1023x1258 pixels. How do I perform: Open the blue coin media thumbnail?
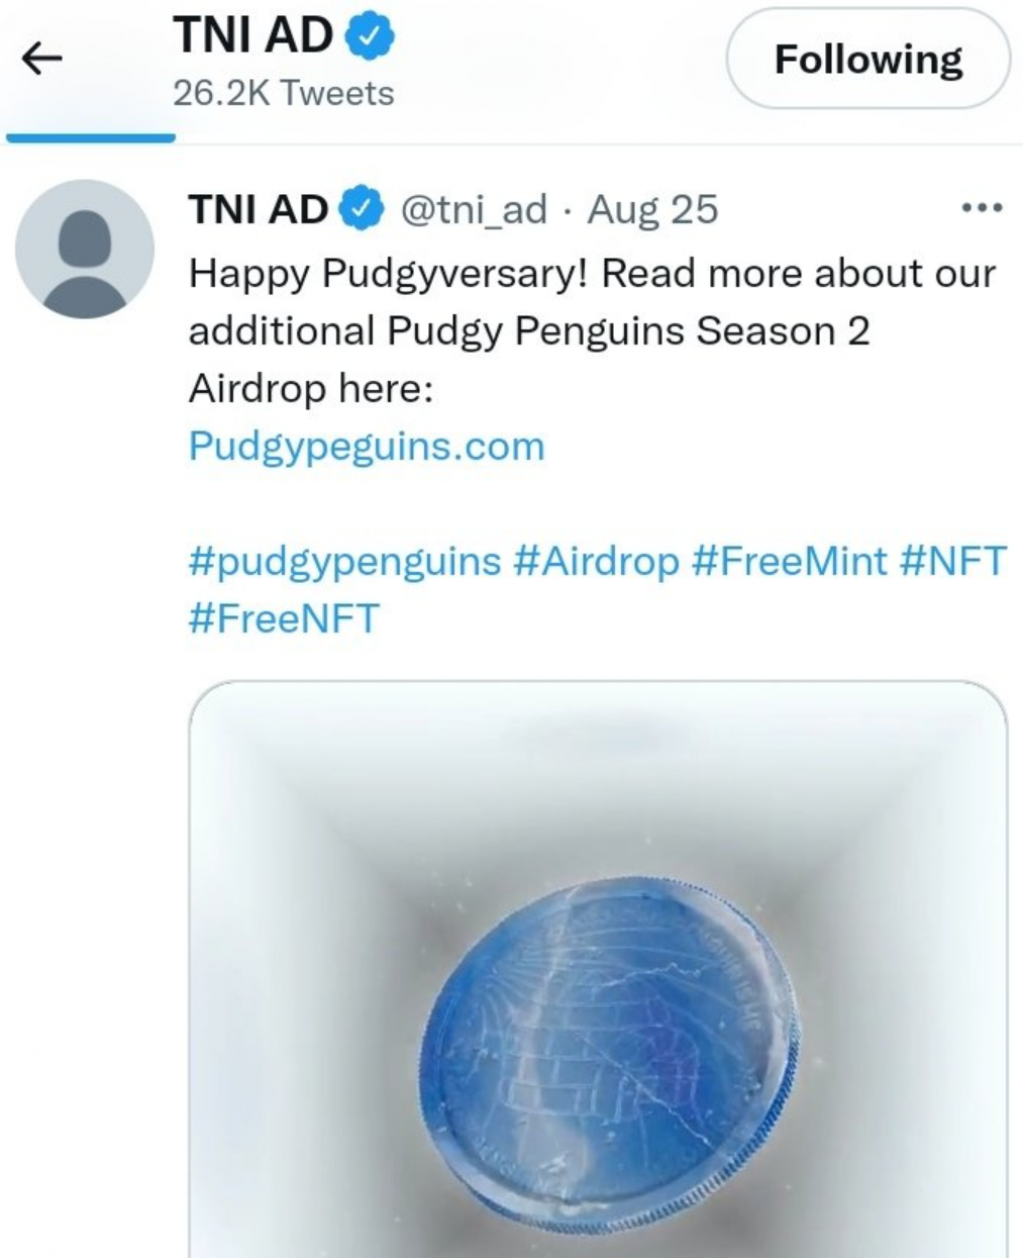598,968
